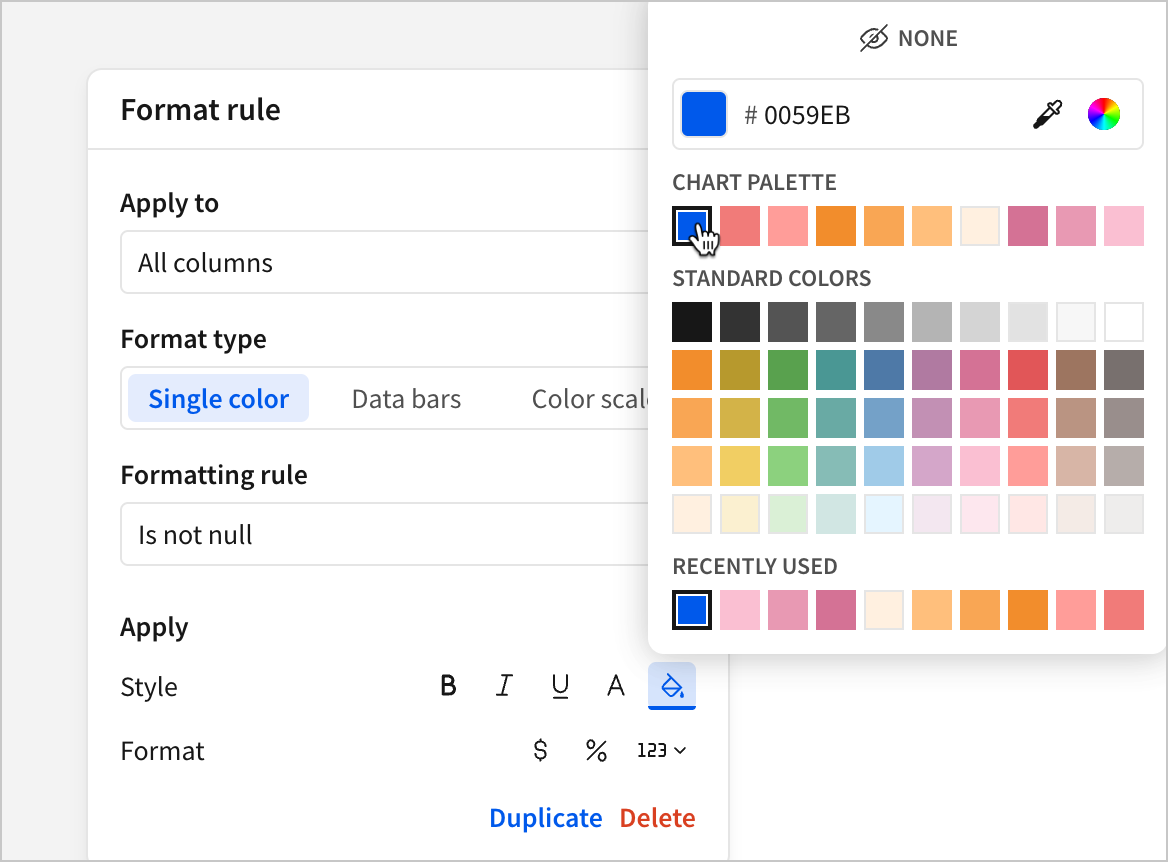Apply bold formatting to the style

tap(448, 686)
